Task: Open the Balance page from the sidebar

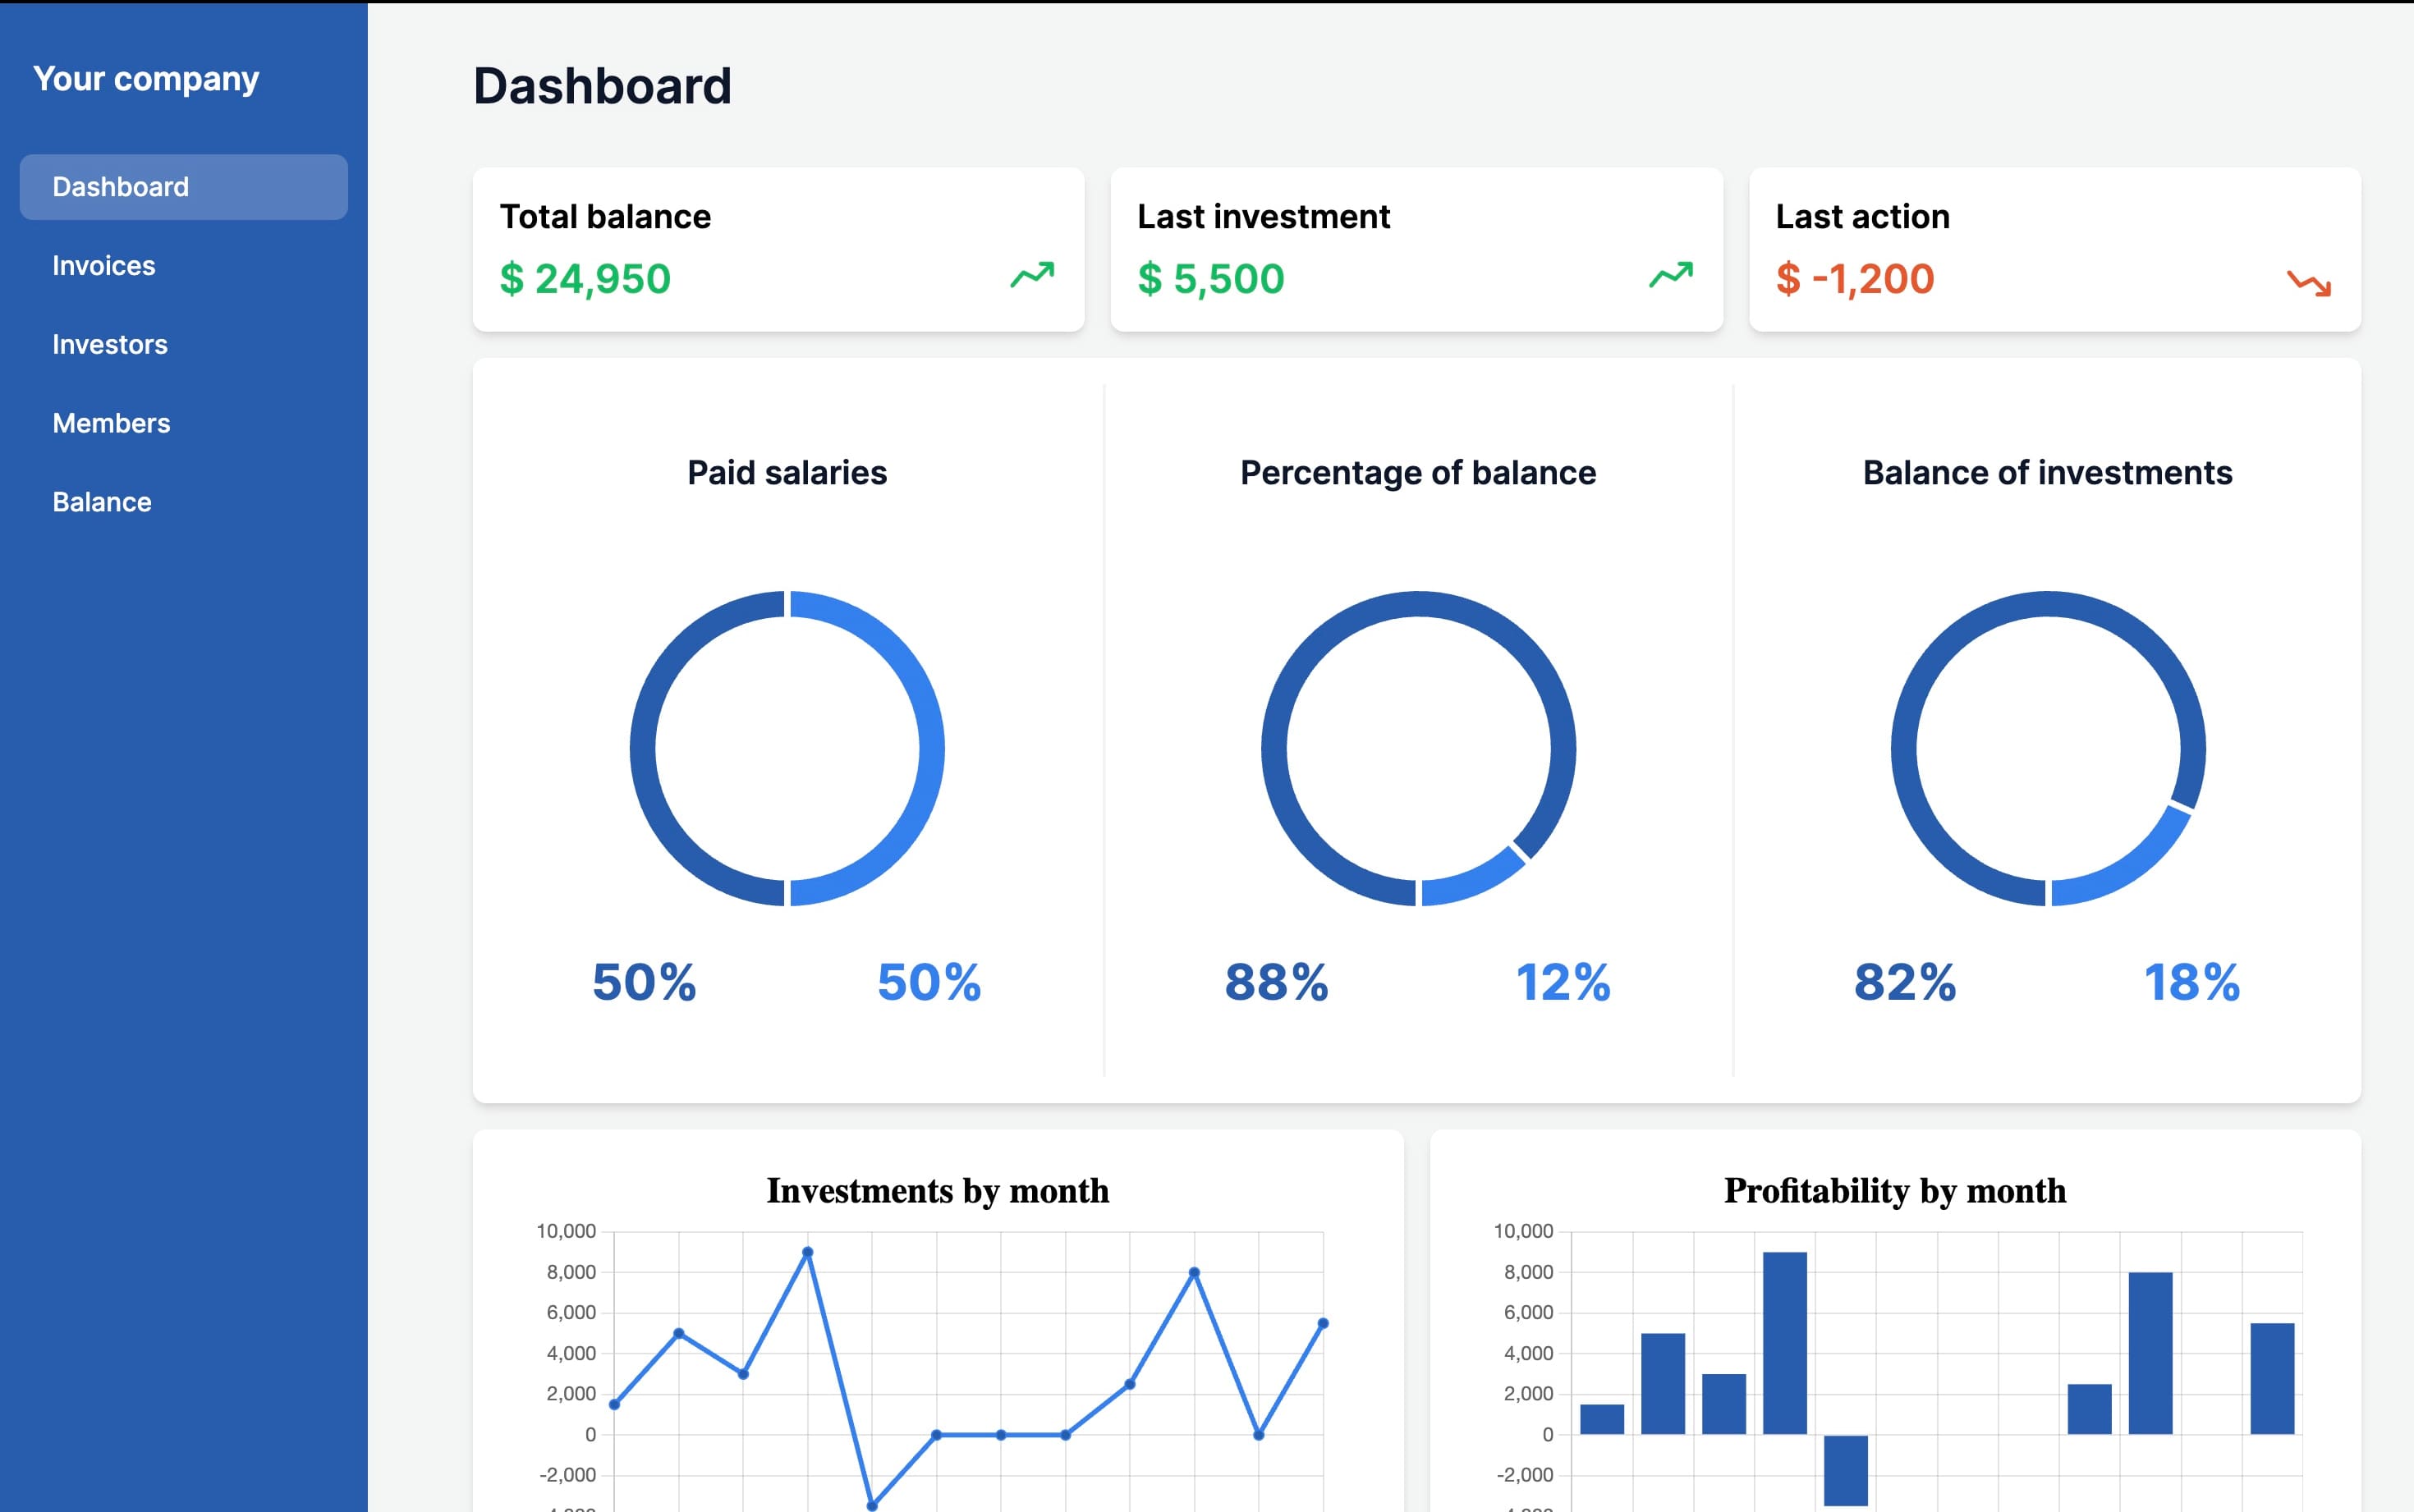Action: coord(101,501)
